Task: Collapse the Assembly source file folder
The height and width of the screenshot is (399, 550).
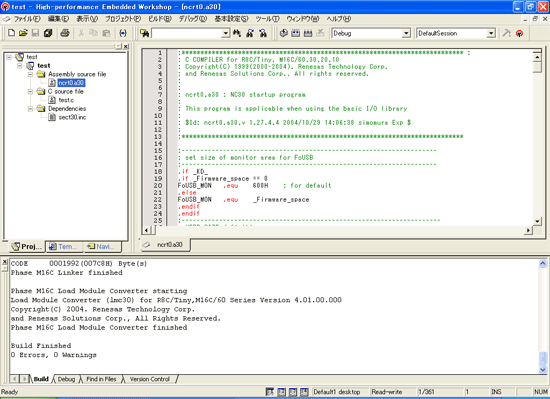Action: 31,74
